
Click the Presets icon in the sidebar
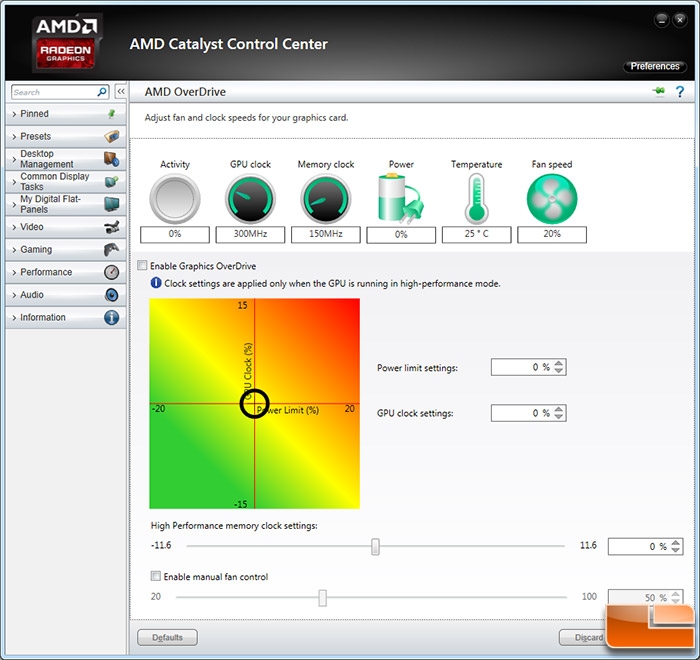coord(112,136)
